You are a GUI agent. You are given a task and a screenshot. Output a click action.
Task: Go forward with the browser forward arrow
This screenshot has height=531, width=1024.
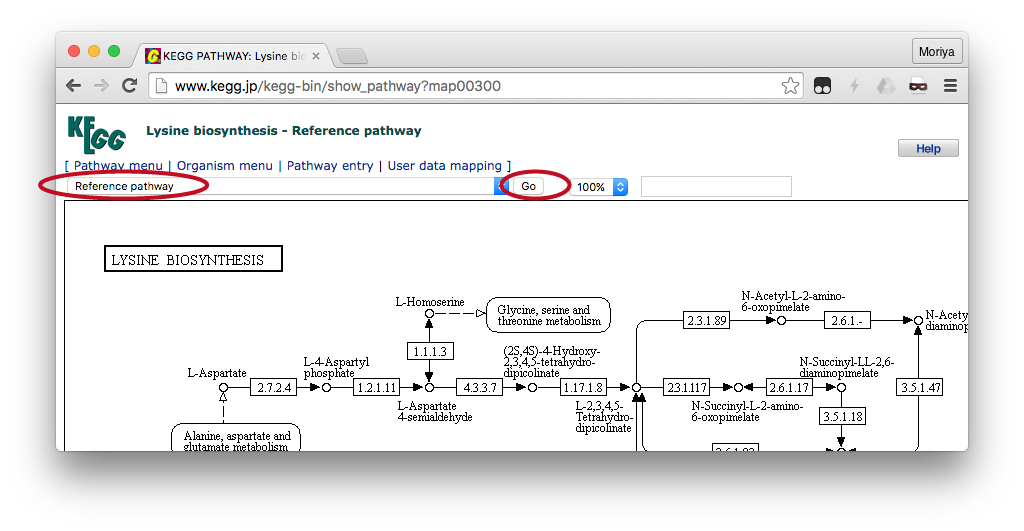click(101, 86)
